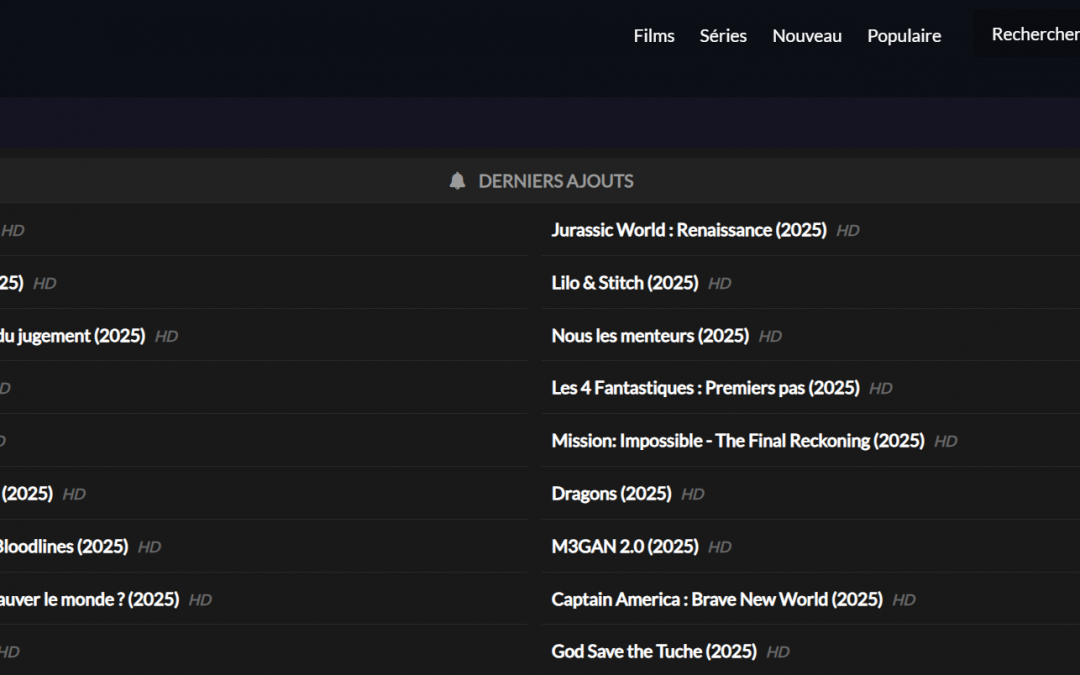Open Mission: Impossible - The Final Reckoning

737,441
